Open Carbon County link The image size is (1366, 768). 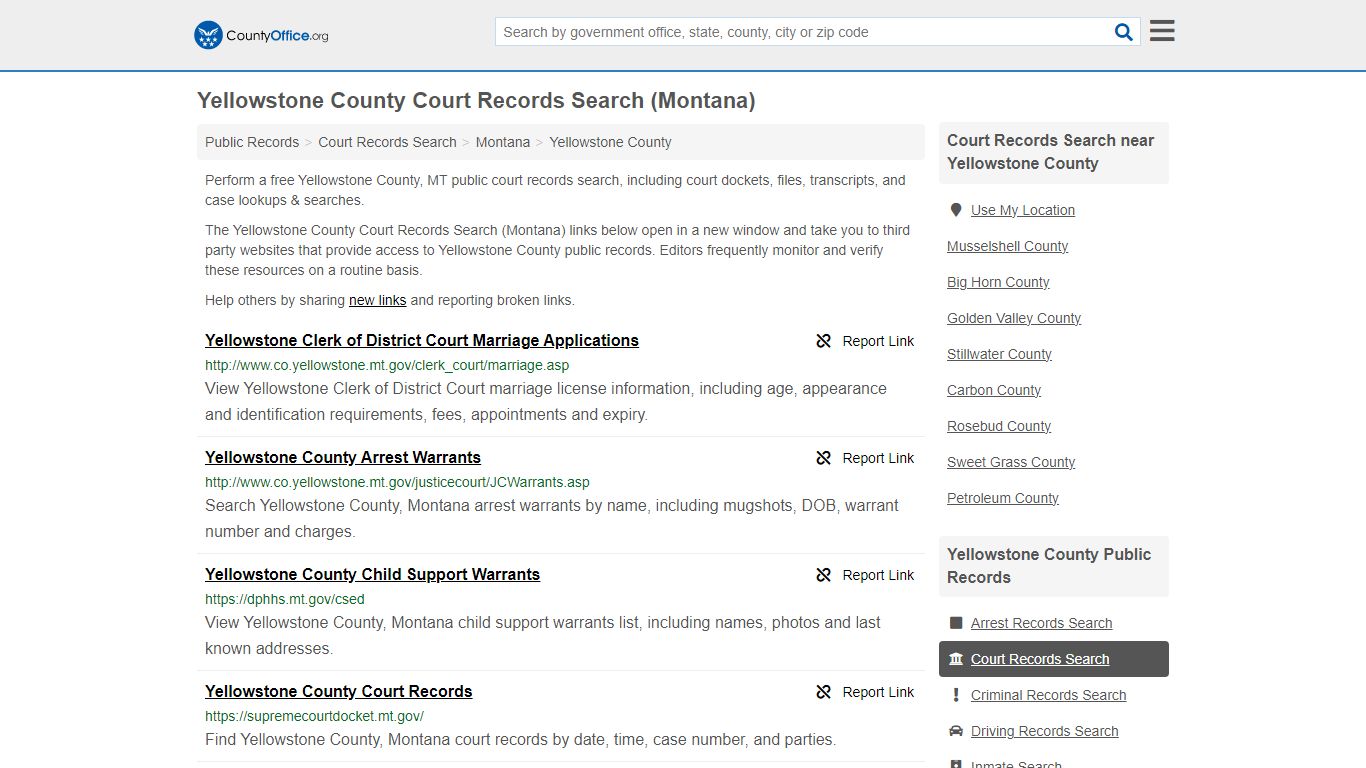(x=994, y=390)
